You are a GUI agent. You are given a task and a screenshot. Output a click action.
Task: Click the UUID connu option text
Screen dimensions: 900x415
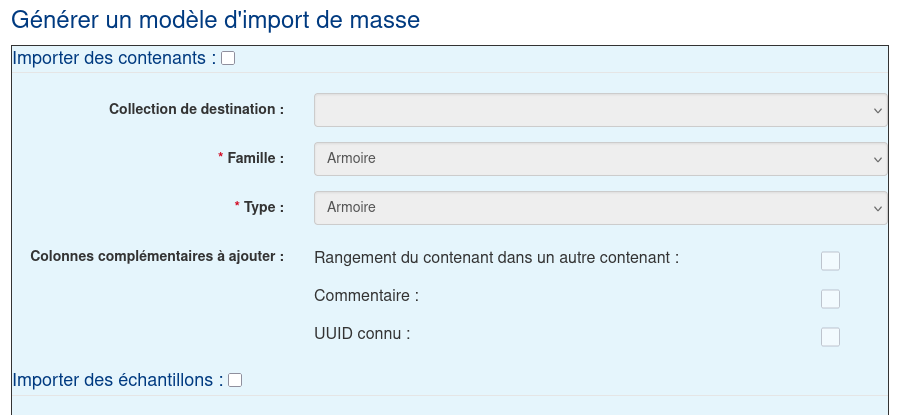tap(362, 333)
